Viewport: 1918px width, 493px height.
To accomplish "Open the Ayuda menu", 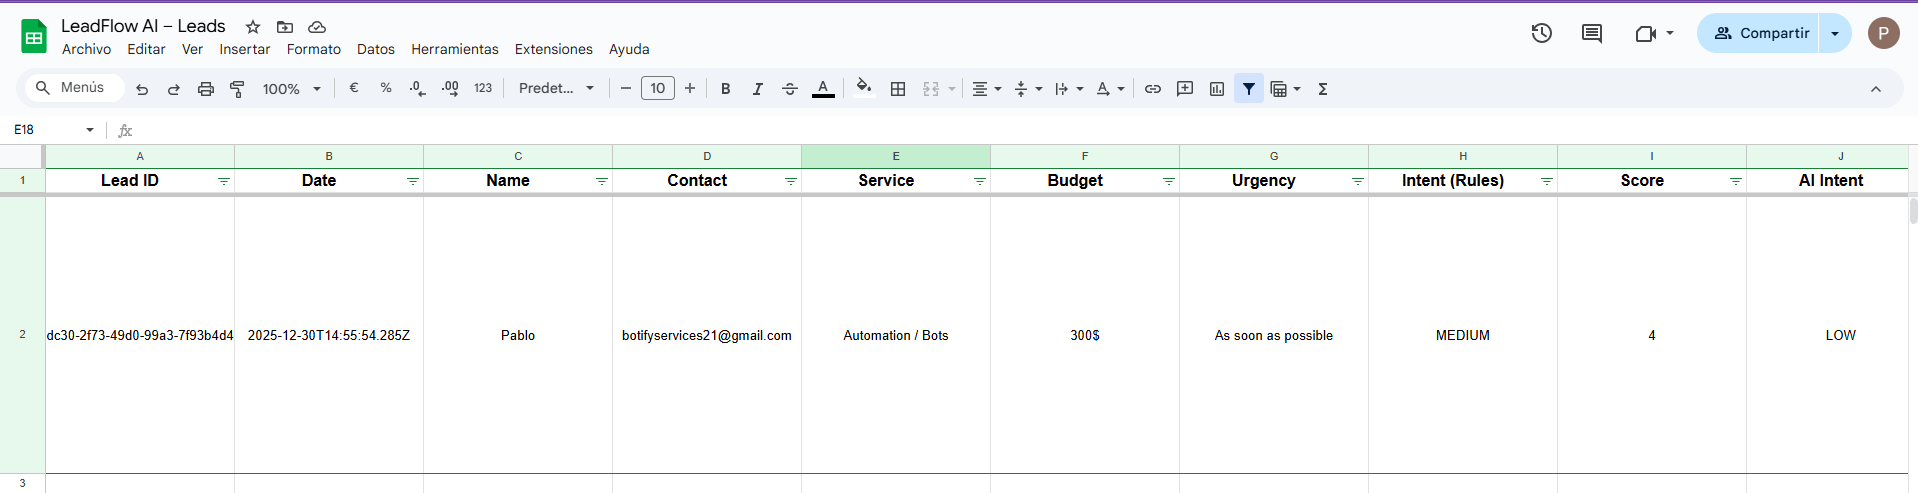I will pos(629,49).
